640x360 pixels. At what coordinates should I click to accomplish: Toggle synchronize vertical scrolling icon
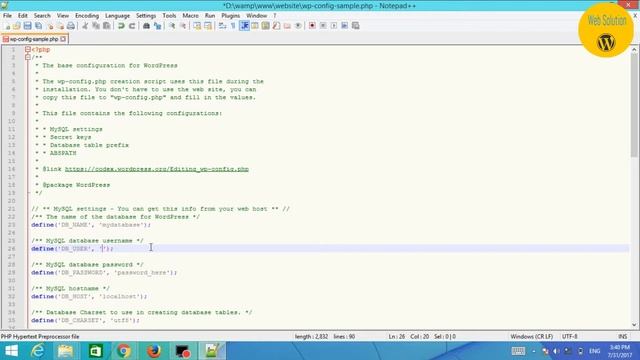coord(197,26)
